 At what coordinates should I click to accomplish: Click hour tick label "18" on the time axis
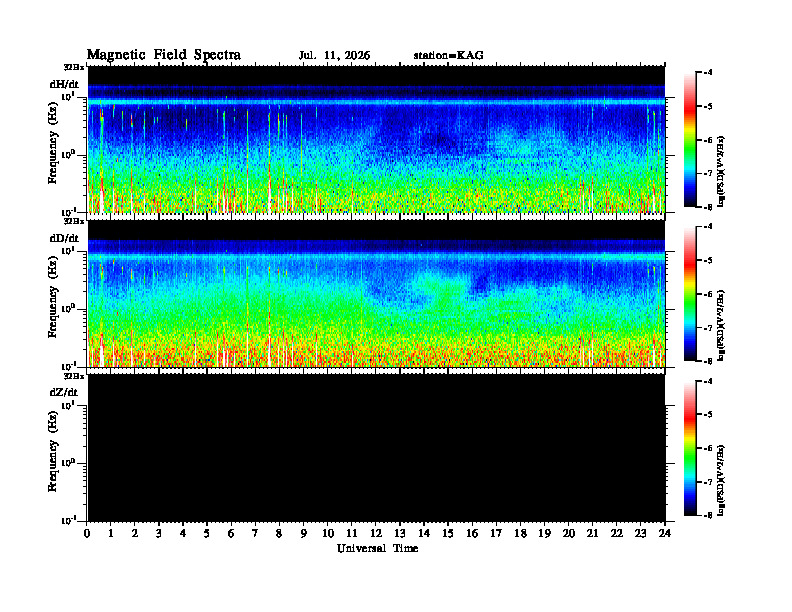(x=520, y=534)
